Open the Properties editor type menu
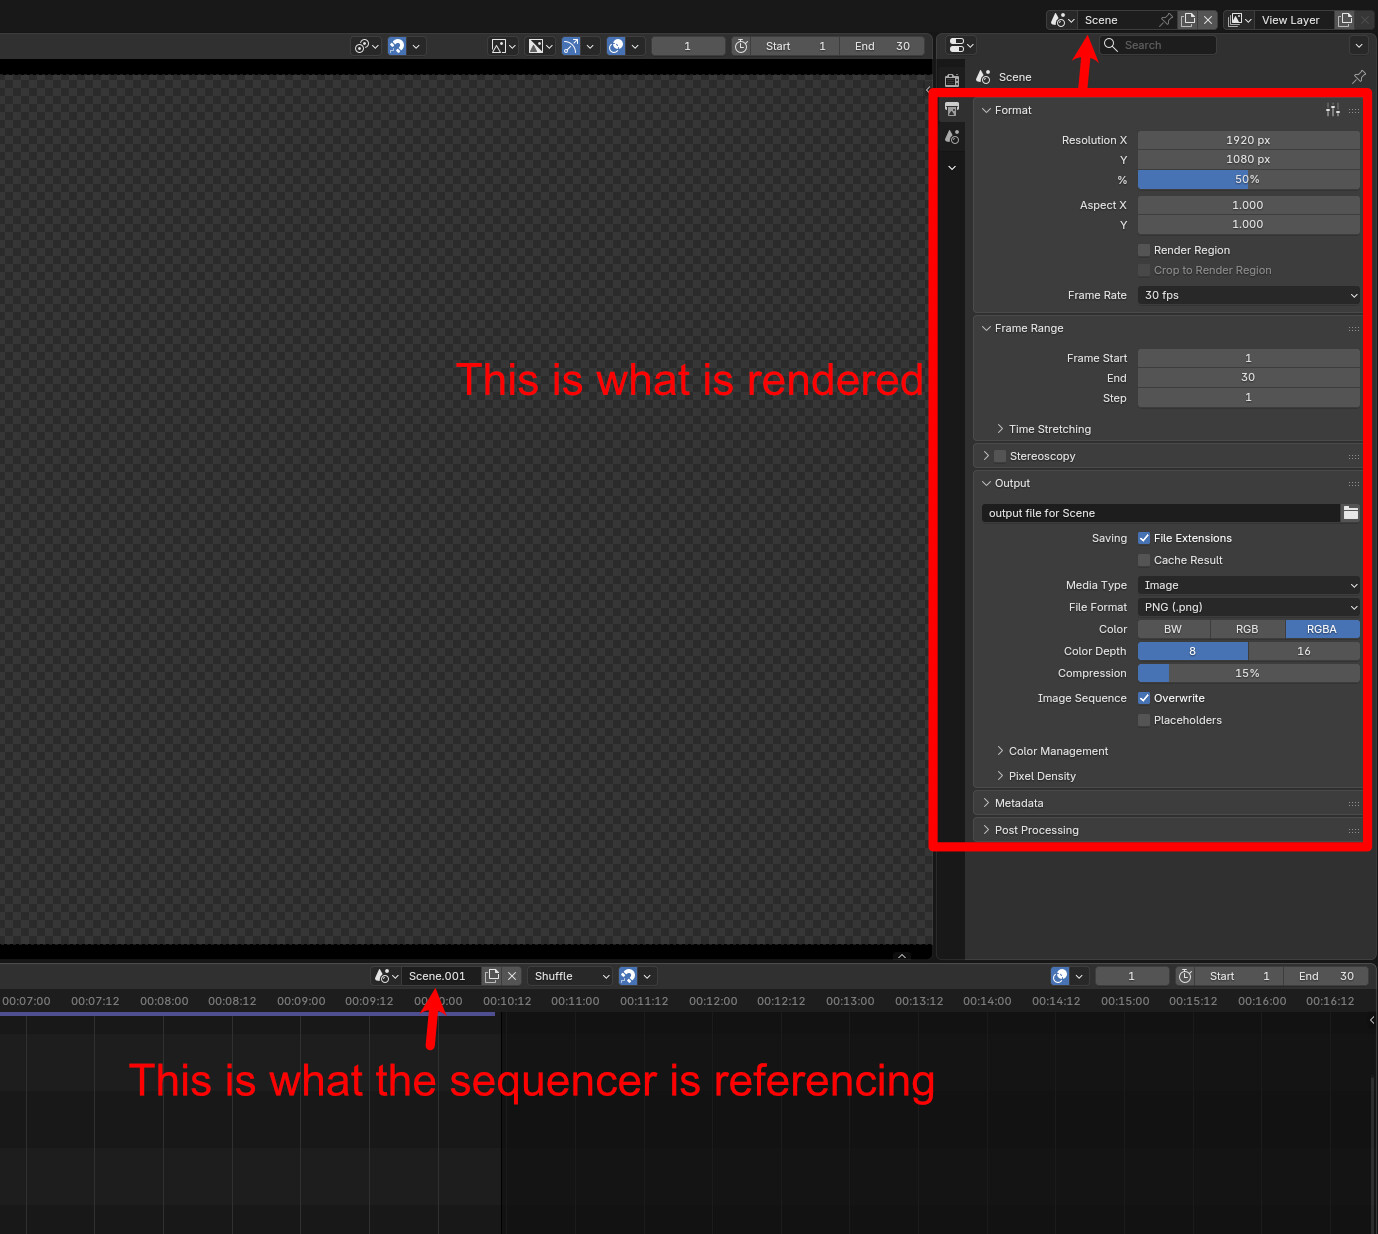Image resolution: width=1378 pixels, height=1234 pixels. 961,45
